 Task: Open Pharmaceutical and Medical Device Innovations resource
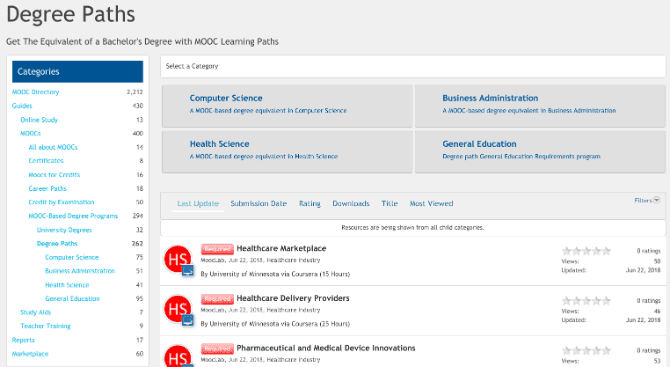(x=326, y=348)
